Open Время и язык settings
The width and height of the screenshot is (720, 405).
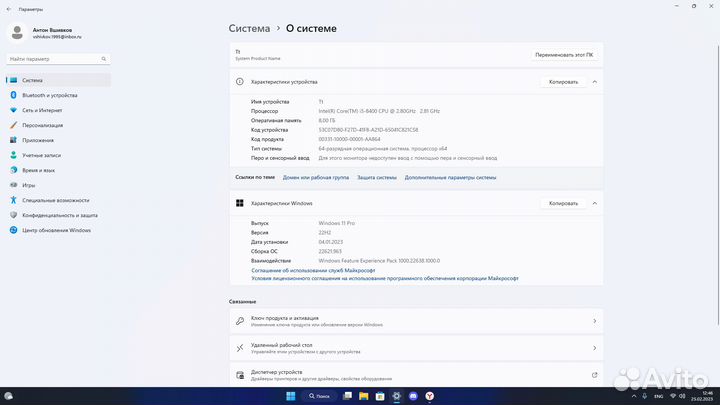coord(58,170)
